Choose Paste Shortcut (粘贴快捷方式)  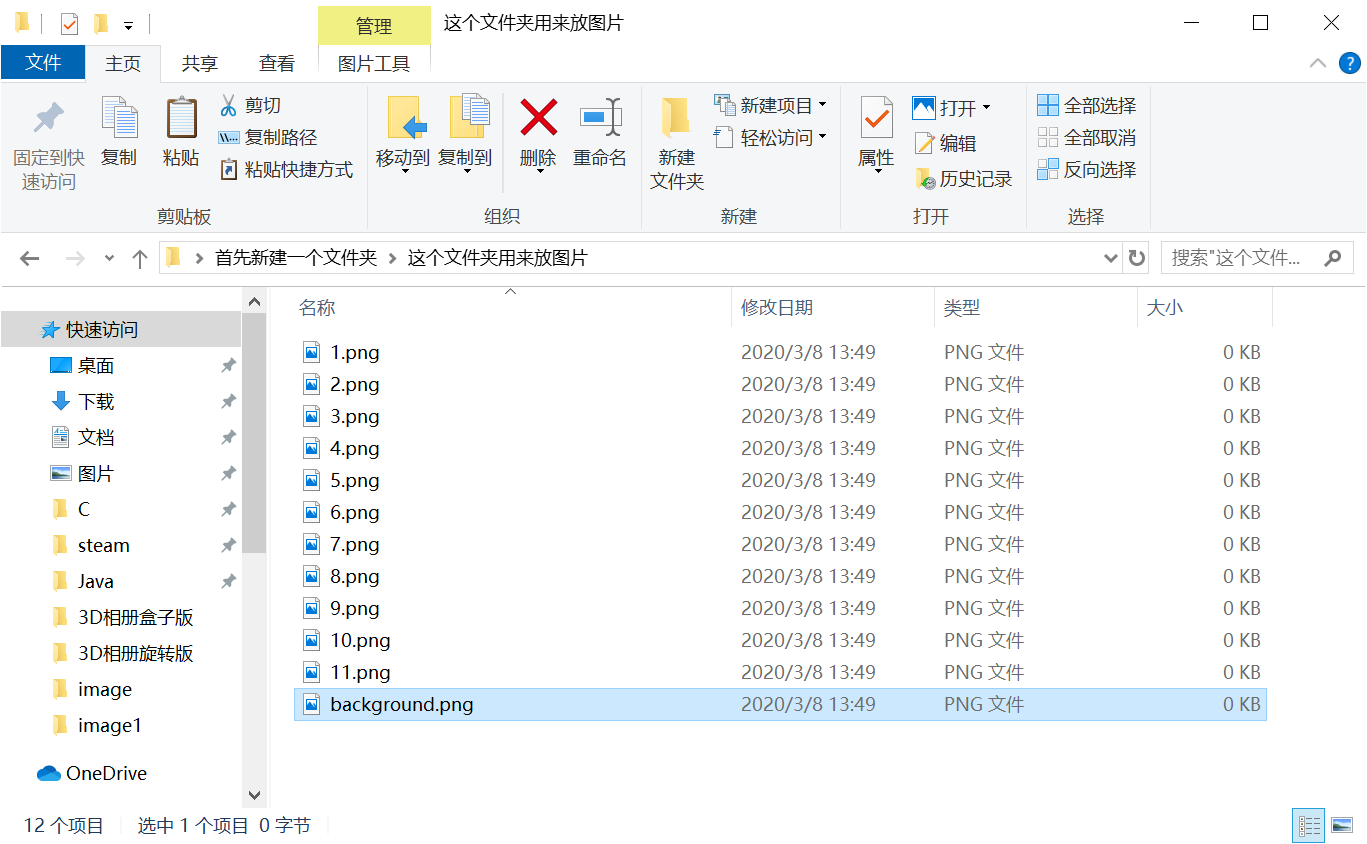[286, 169]
